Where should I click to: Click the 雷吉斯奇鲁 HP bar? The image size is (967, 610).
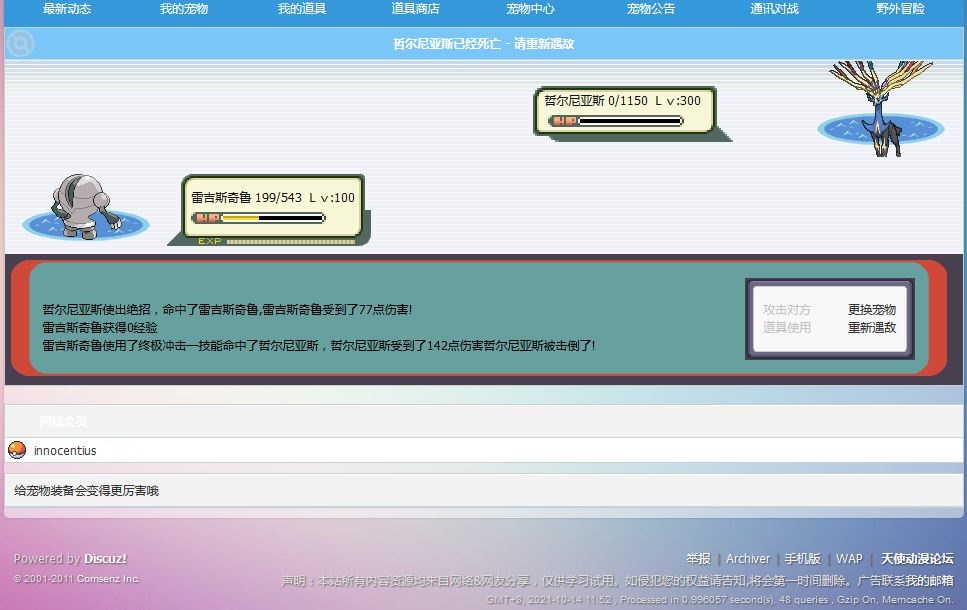click(x=259, y=217)
